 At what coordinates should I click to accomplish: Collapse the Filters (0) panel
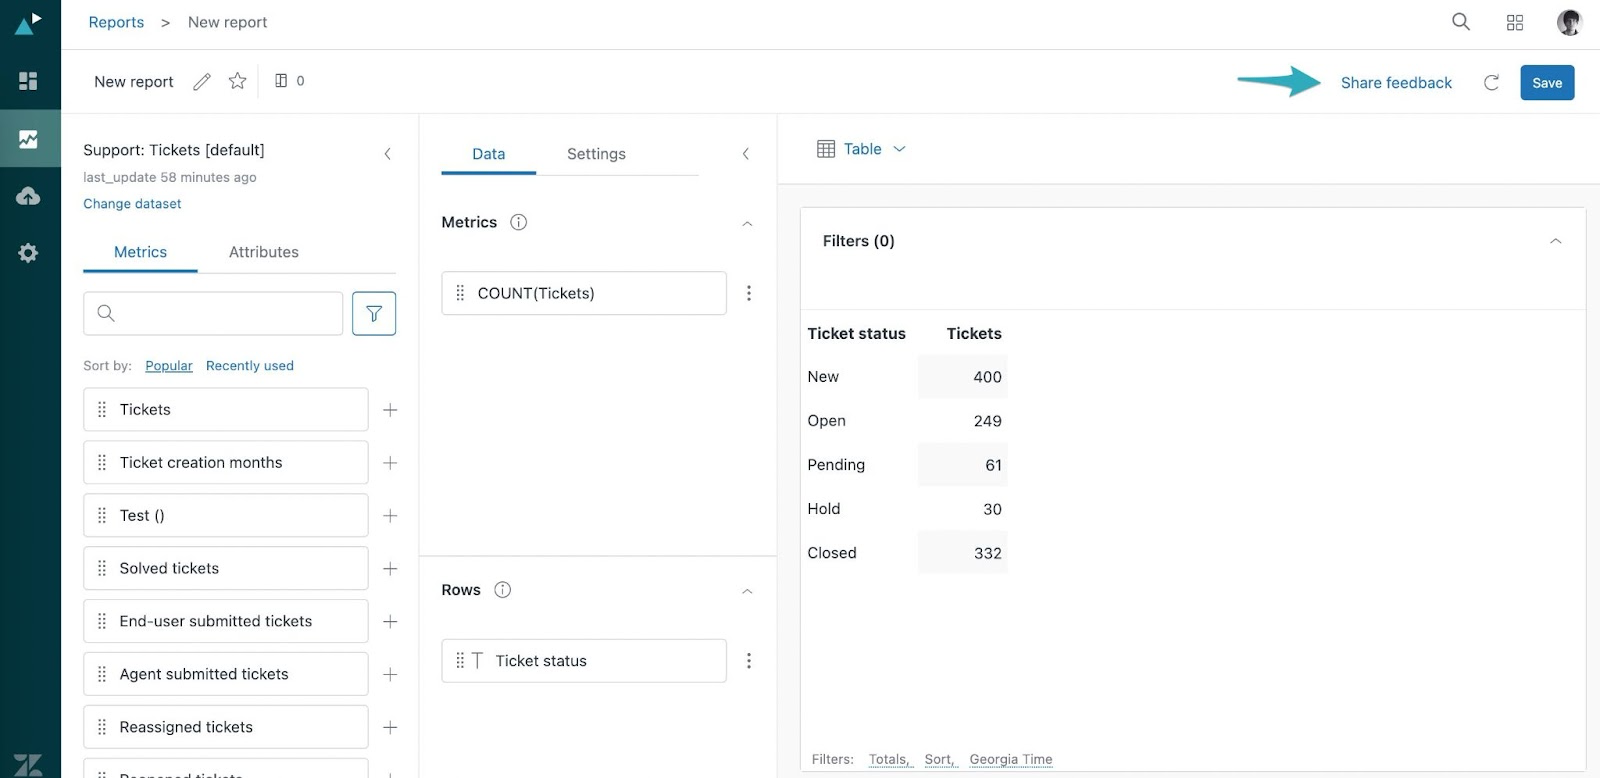click(x=1555, y=241)
